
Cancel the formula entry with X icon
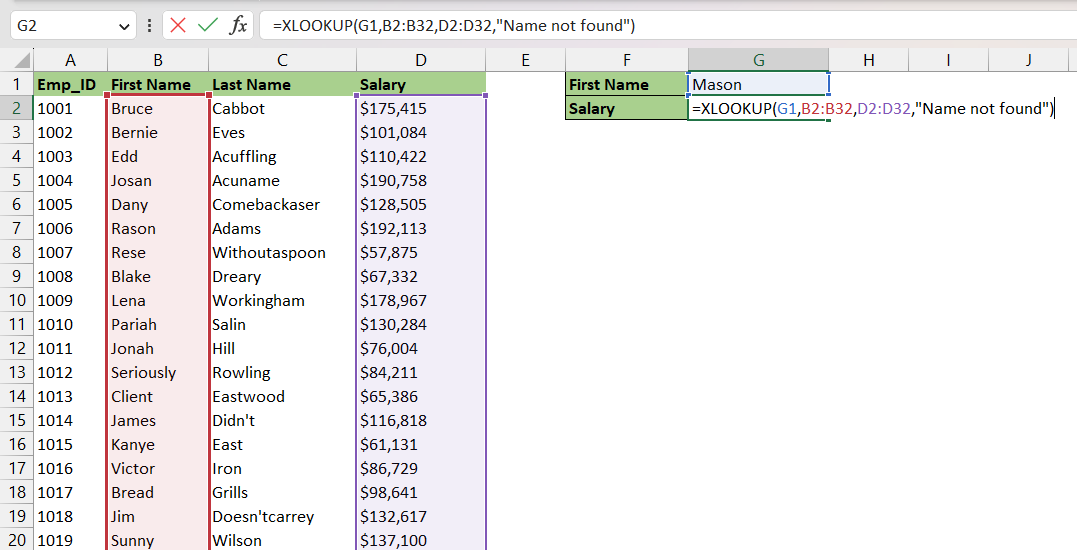178,26
